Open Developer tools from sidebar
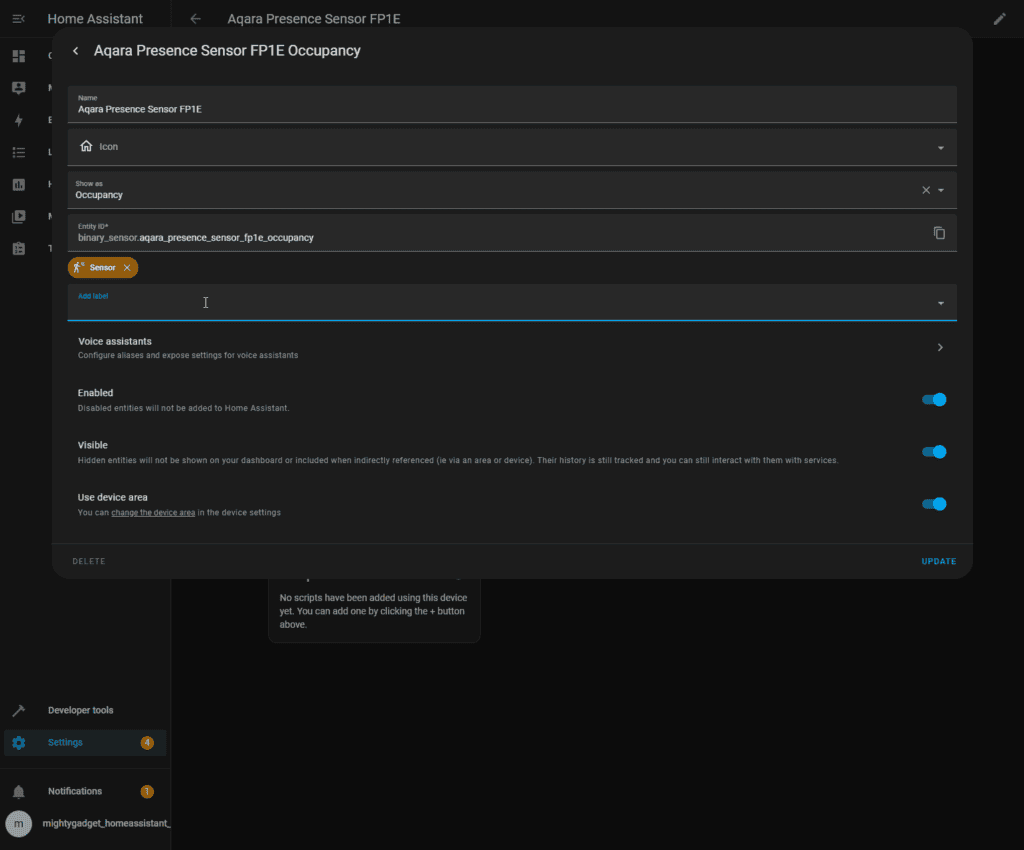This screenshot has width=1024, height=850. click(x=80, y=711)
